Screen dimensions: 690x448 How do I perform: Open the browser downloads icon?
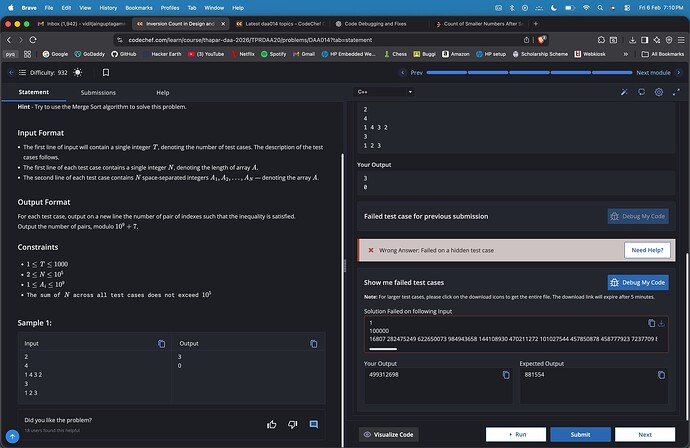click(632, 40)
